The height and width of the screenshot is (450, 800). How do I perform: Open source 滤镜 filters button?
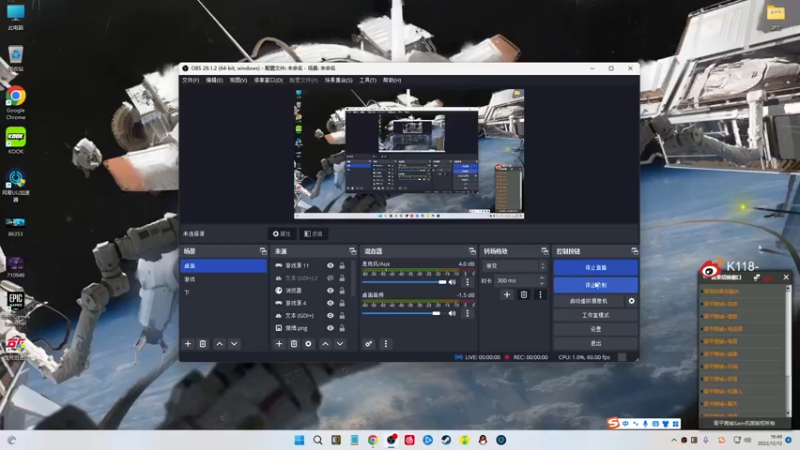313,234
